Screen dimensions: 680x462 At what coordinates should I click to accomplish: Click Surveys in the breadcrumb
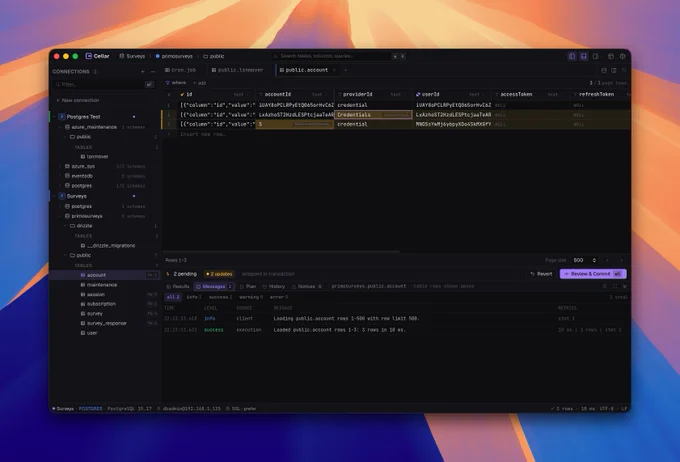click(132, 56)
